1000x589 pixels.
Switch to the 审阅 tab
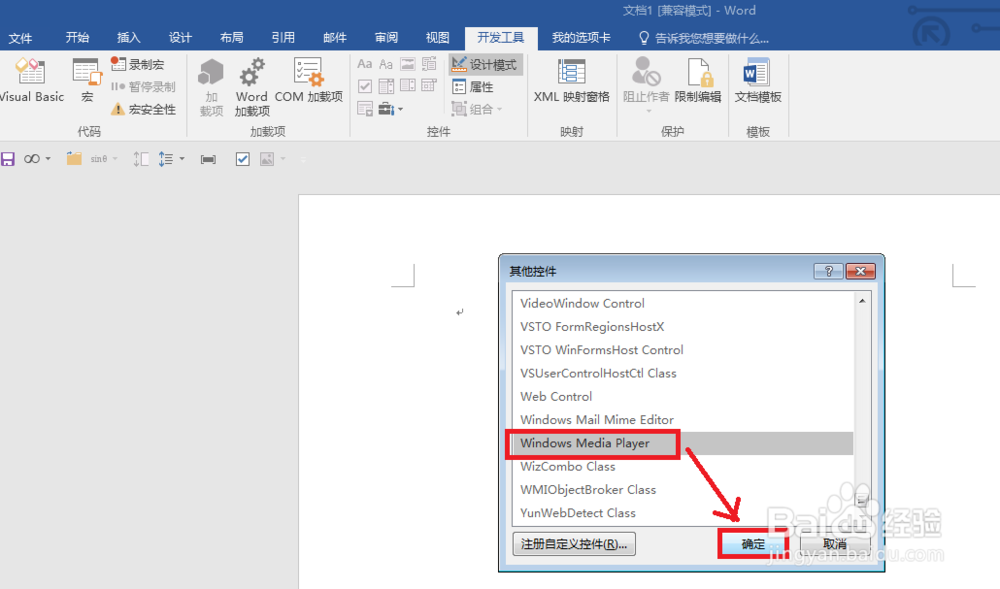[386, 38]
